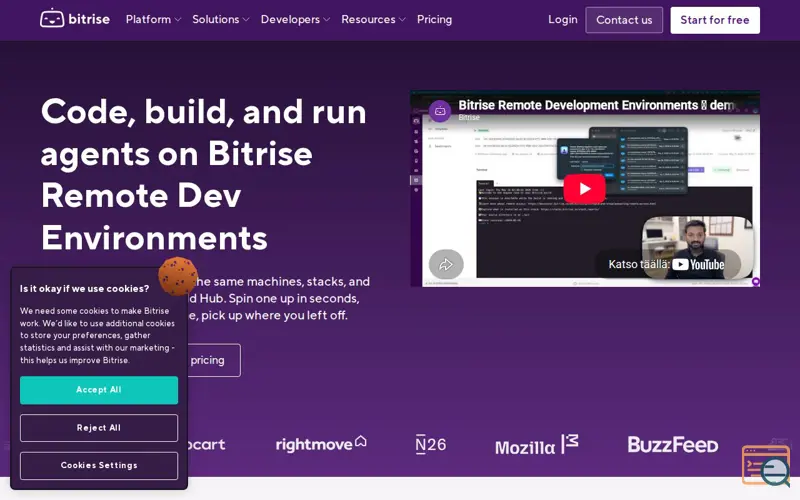This screenshot has width=800, height=500.
Task: Click the partially hidden pricing button
Action: pyautogui.click(x=214, y=360)
